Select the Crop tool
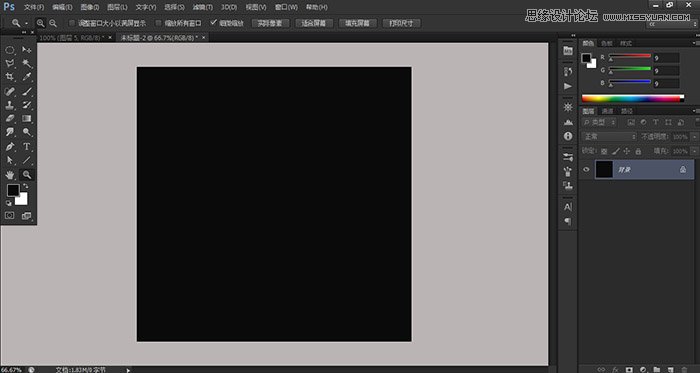This screenshot has width=700, height=373. (x=10, y=77)
